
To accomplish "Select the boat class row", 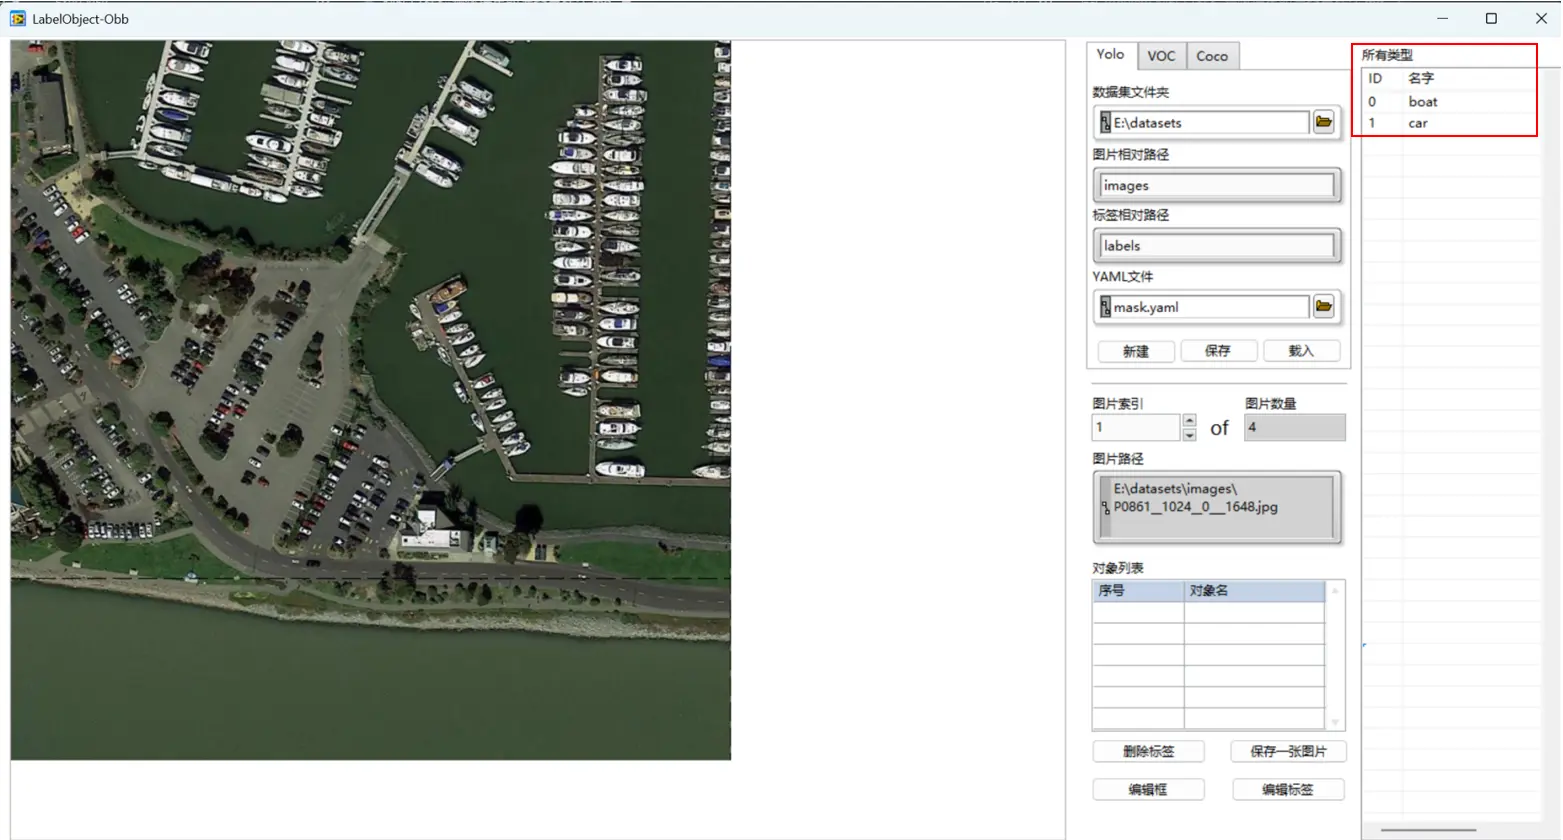I will [1422, 102].
